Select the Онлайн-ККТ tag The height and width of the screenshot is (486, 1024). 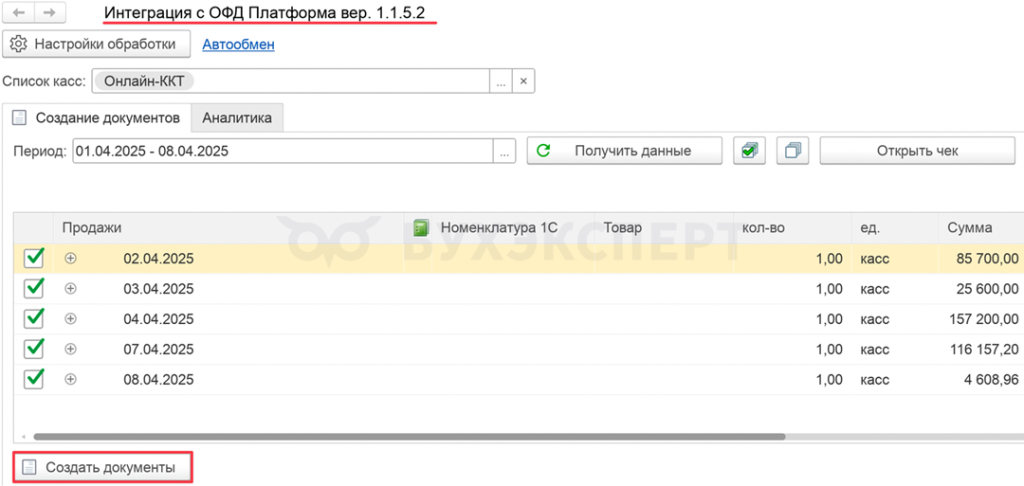[x=144, y=81]
